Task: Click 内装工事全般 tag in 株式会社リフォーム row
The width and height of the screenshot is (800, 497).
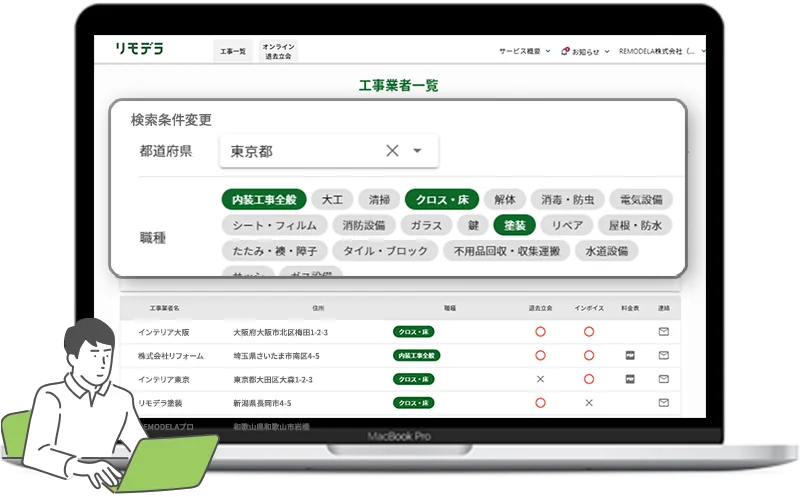Action: (x=416, y=355)
